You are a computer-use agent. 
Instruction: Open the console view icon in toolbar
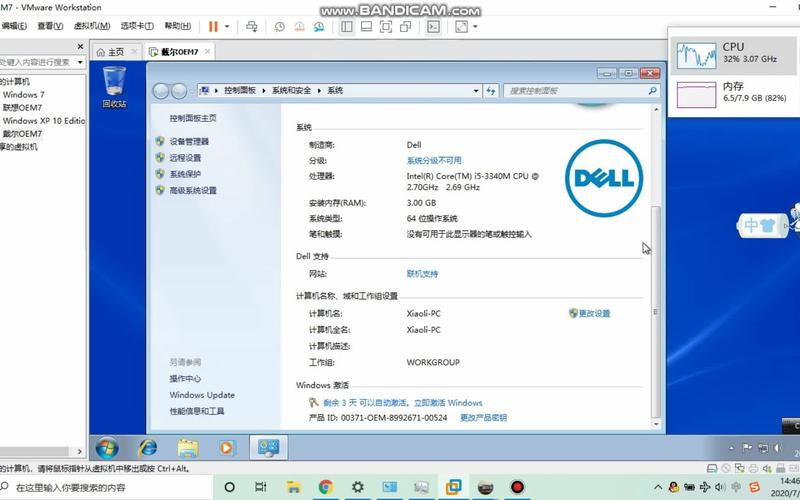433,27
